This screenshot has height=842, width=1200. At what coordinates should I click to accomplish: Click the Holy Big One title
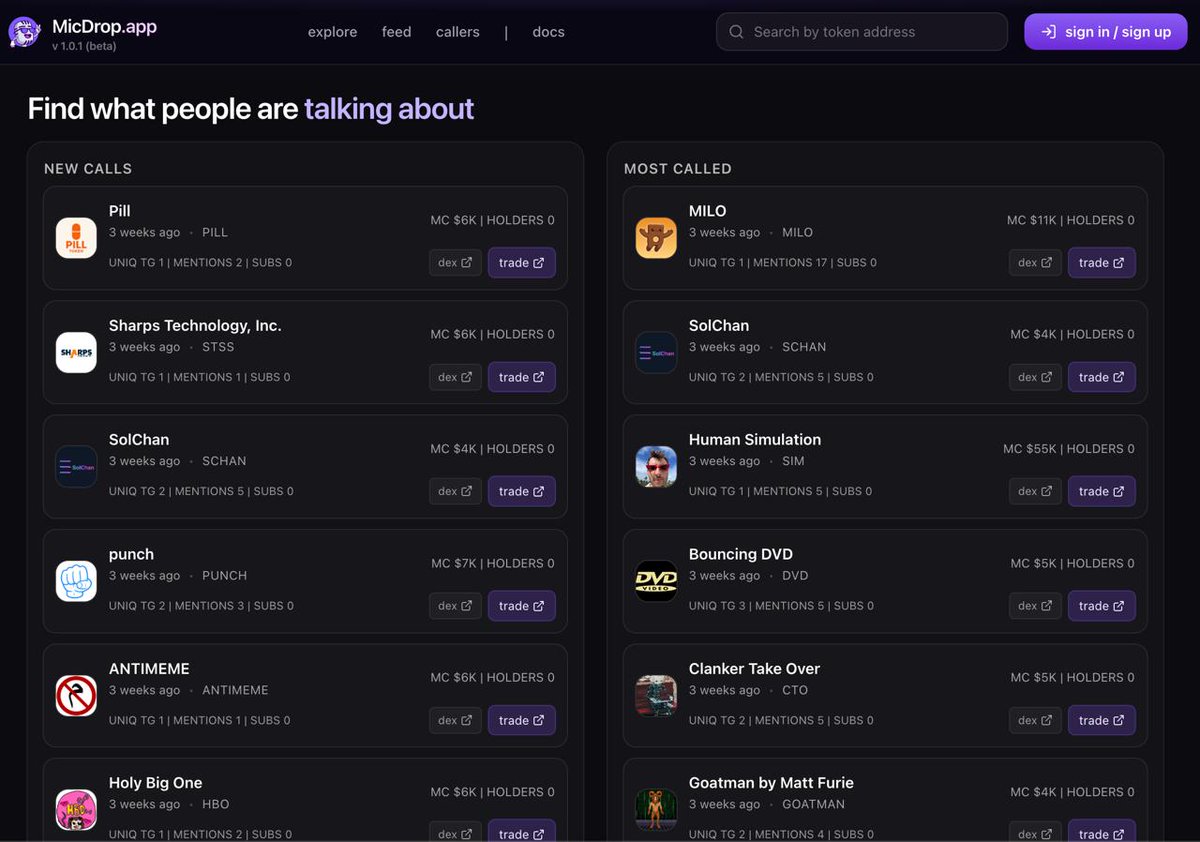[x=156, y=783]
